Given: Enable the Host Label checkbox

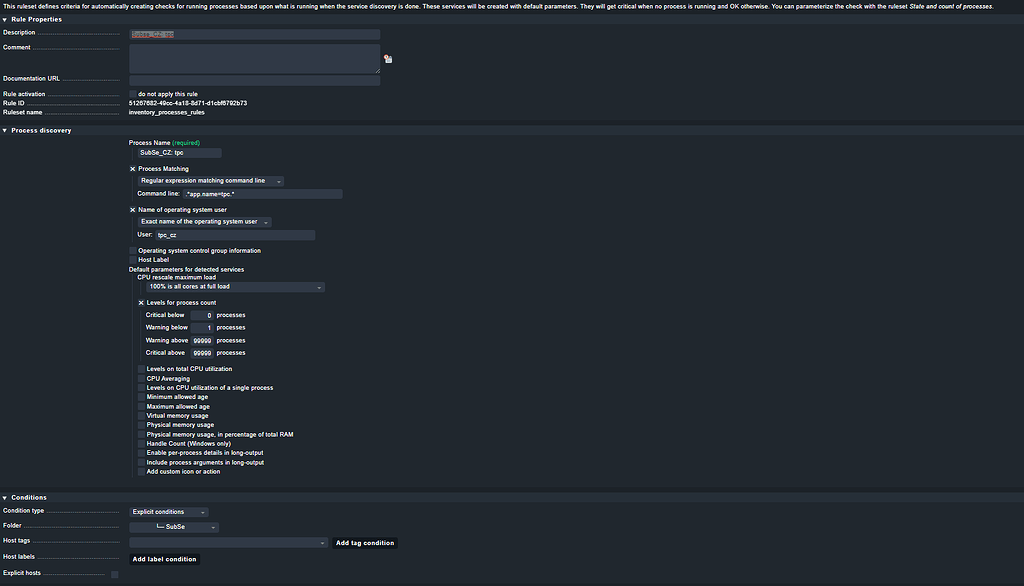Looking at the screenshot, I should (x=131, y=259).
